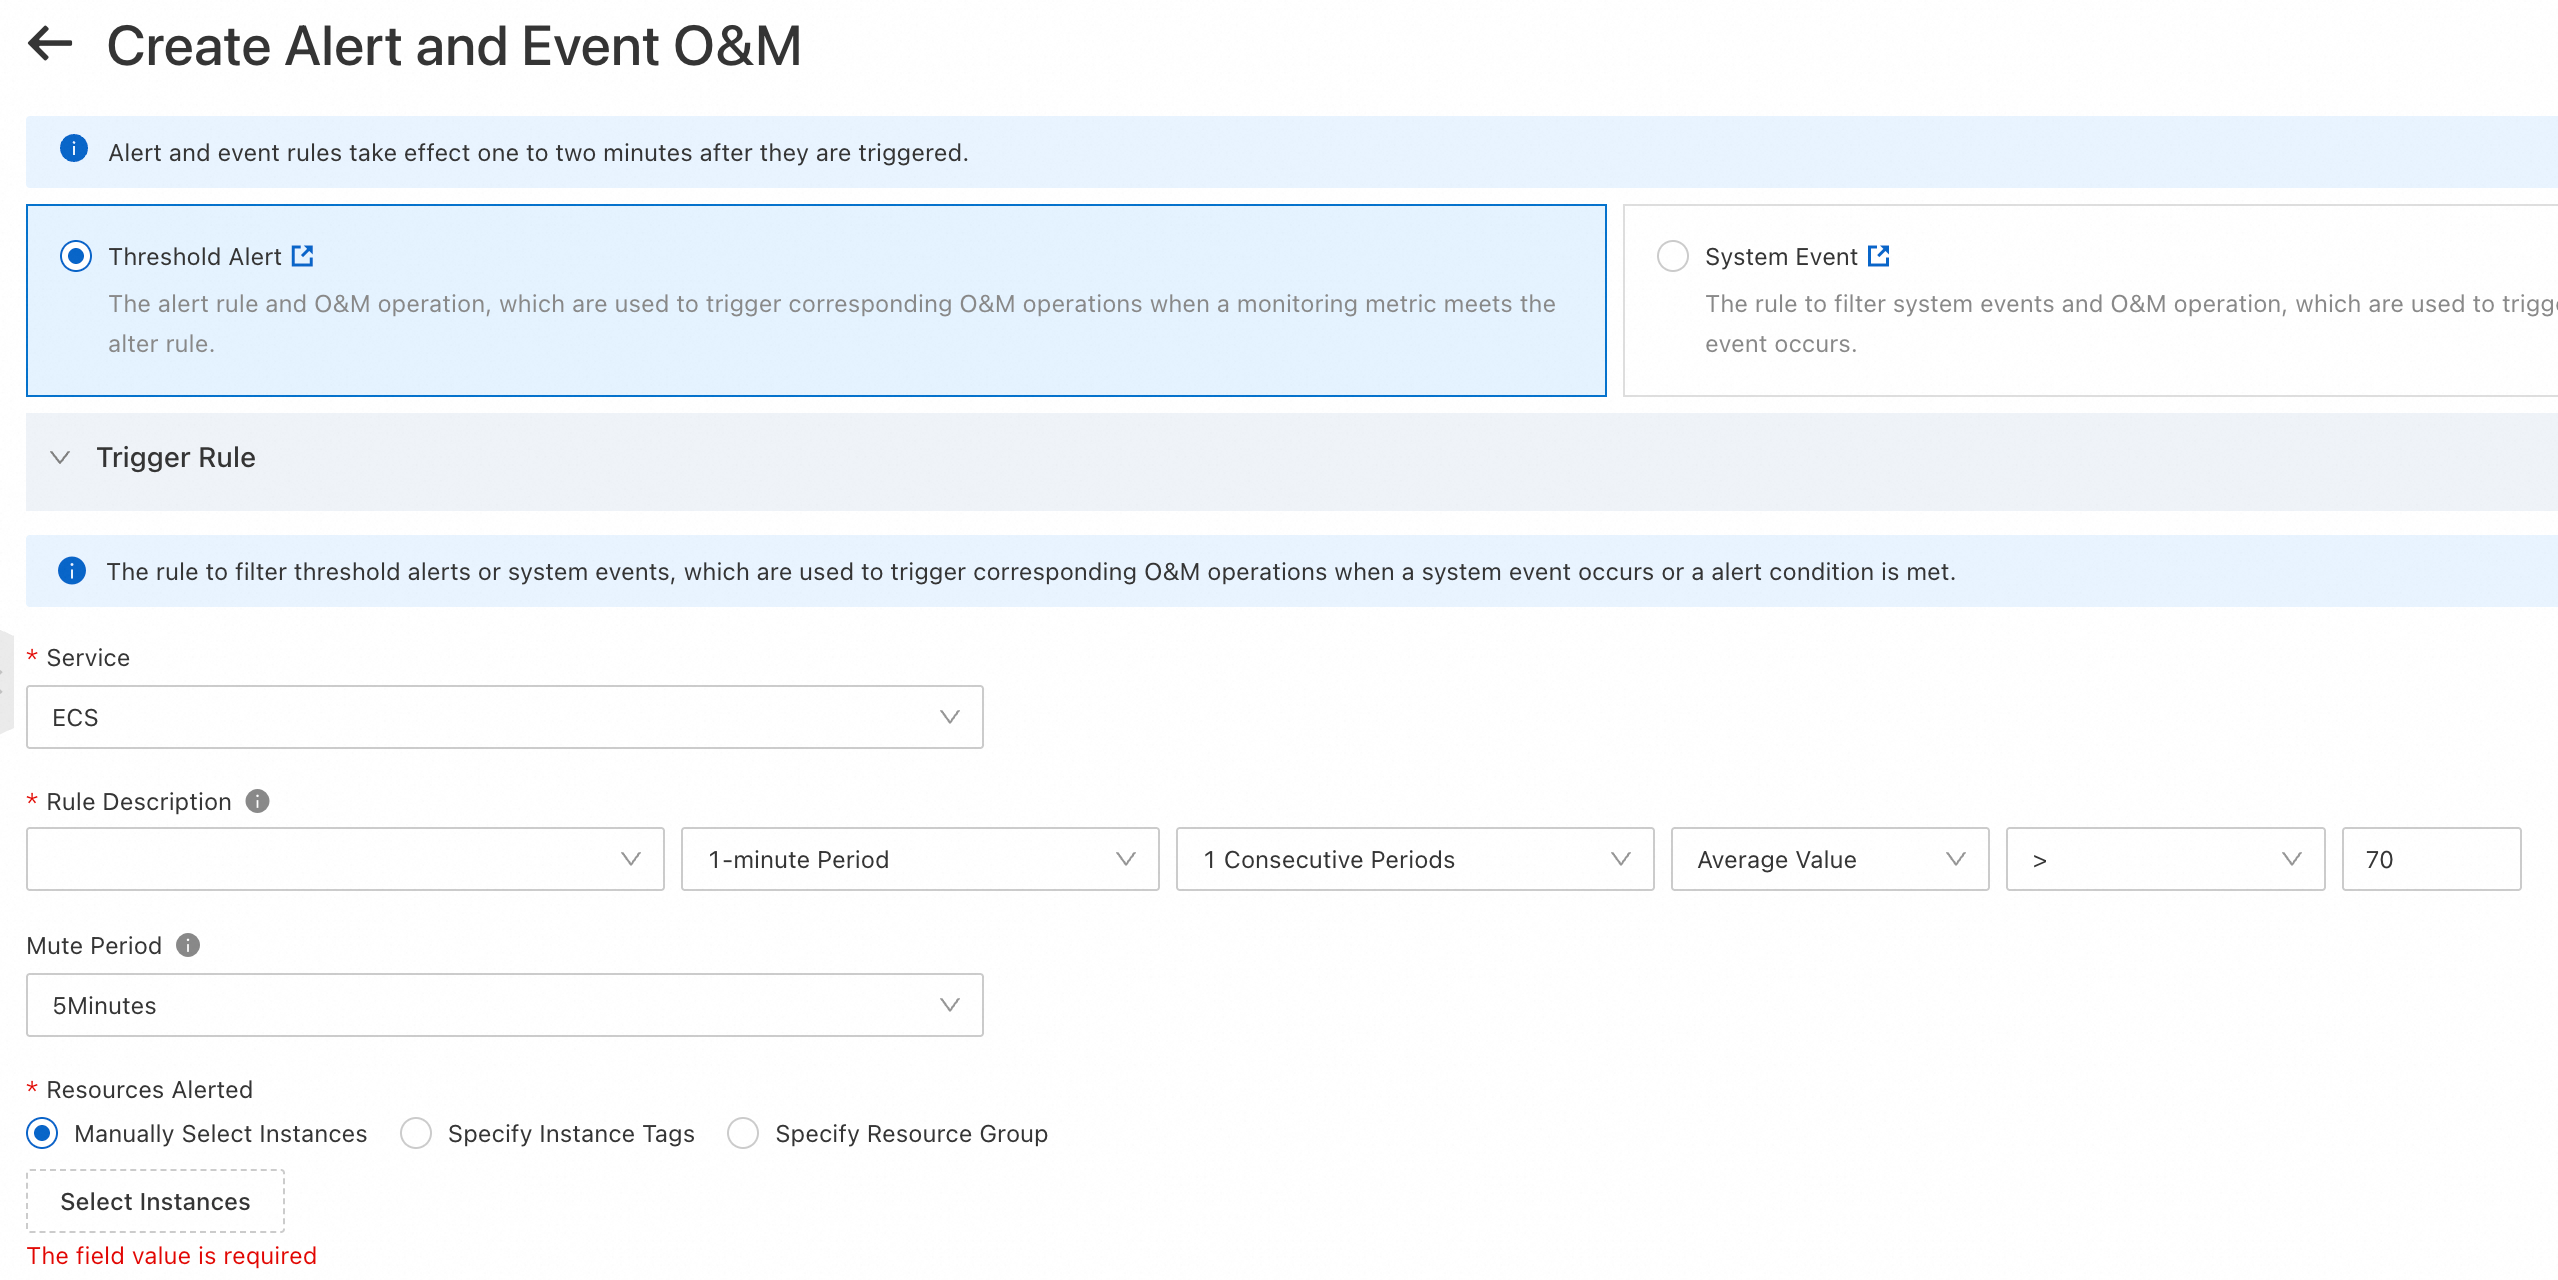This screenshot has height=1280, width=2558.
Task: Click info icon in top alert banner
Action: tap(74, 150)
